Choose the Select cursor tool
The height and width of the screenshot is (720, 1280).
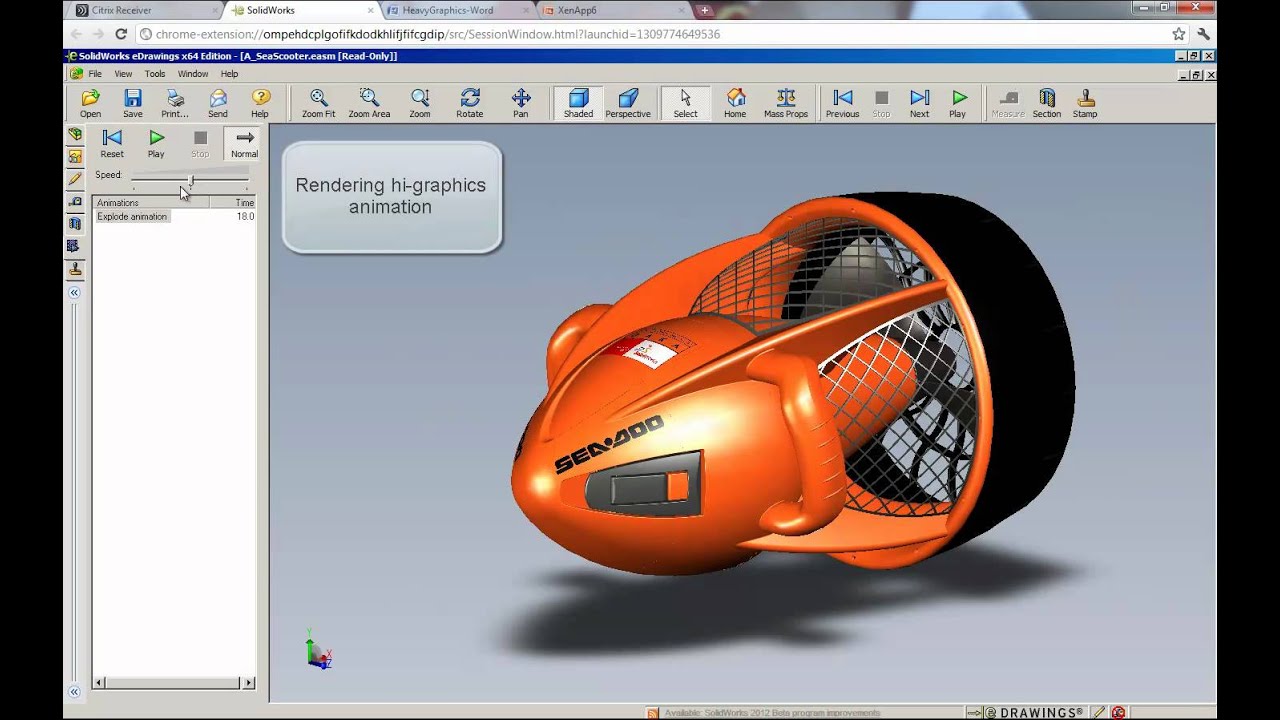(x=685, y=103)
